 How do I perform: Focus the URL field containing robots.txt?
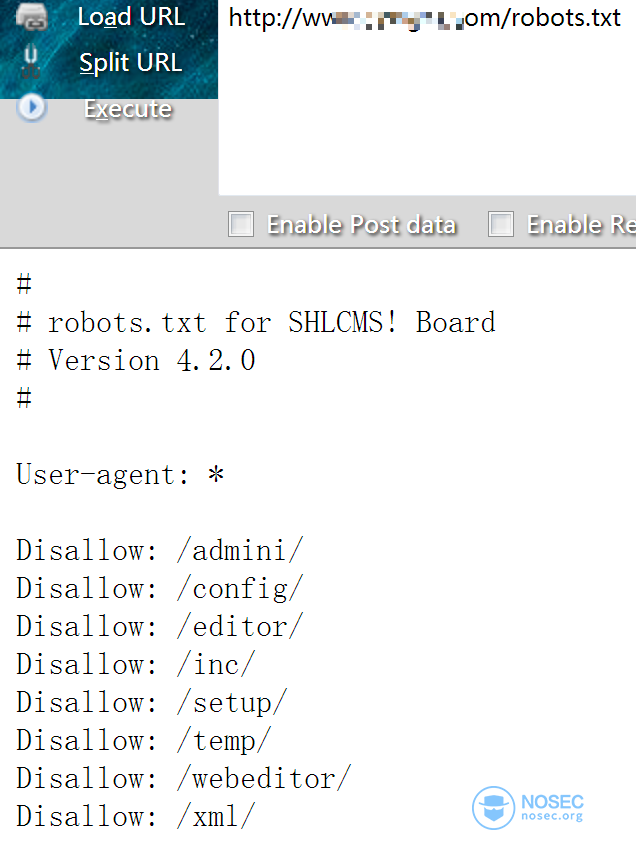pyautogui.click(x=427, y=98)
